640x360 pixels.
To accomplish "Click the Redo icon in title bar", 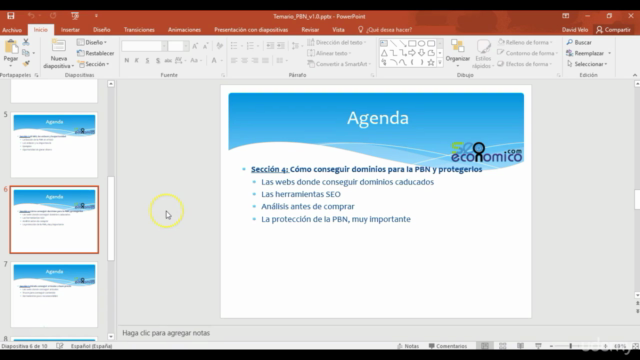I will click(53, 16).
